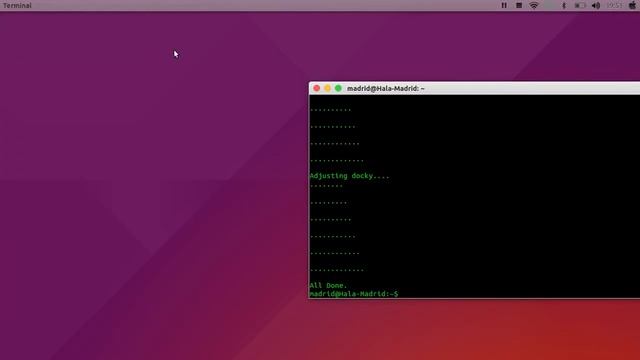Open the battery status indicator
The height and width of the screenshot is (360, 640).
click(x=580, y=5)
